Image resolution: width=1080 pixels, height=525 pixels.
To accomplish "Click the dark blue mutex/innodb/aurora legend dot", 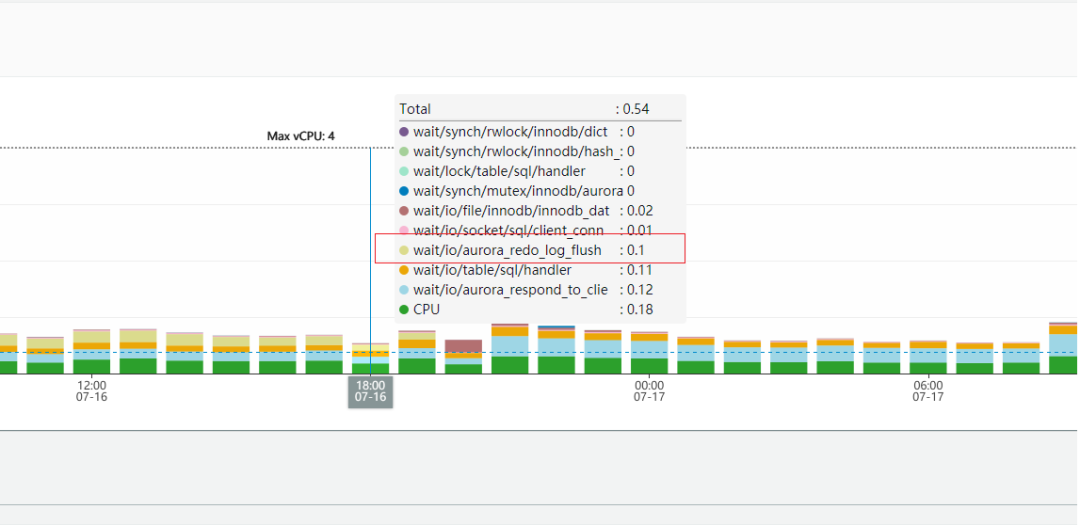I will 404,191.
